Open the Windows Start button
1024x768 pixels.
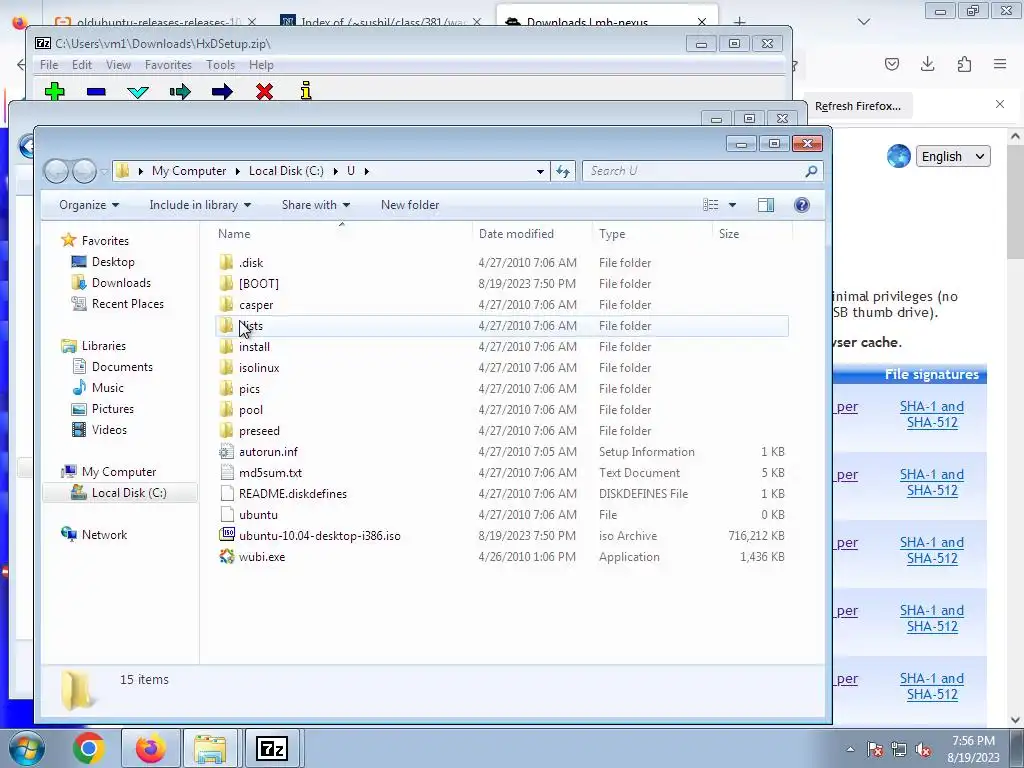tap(26, 748)
